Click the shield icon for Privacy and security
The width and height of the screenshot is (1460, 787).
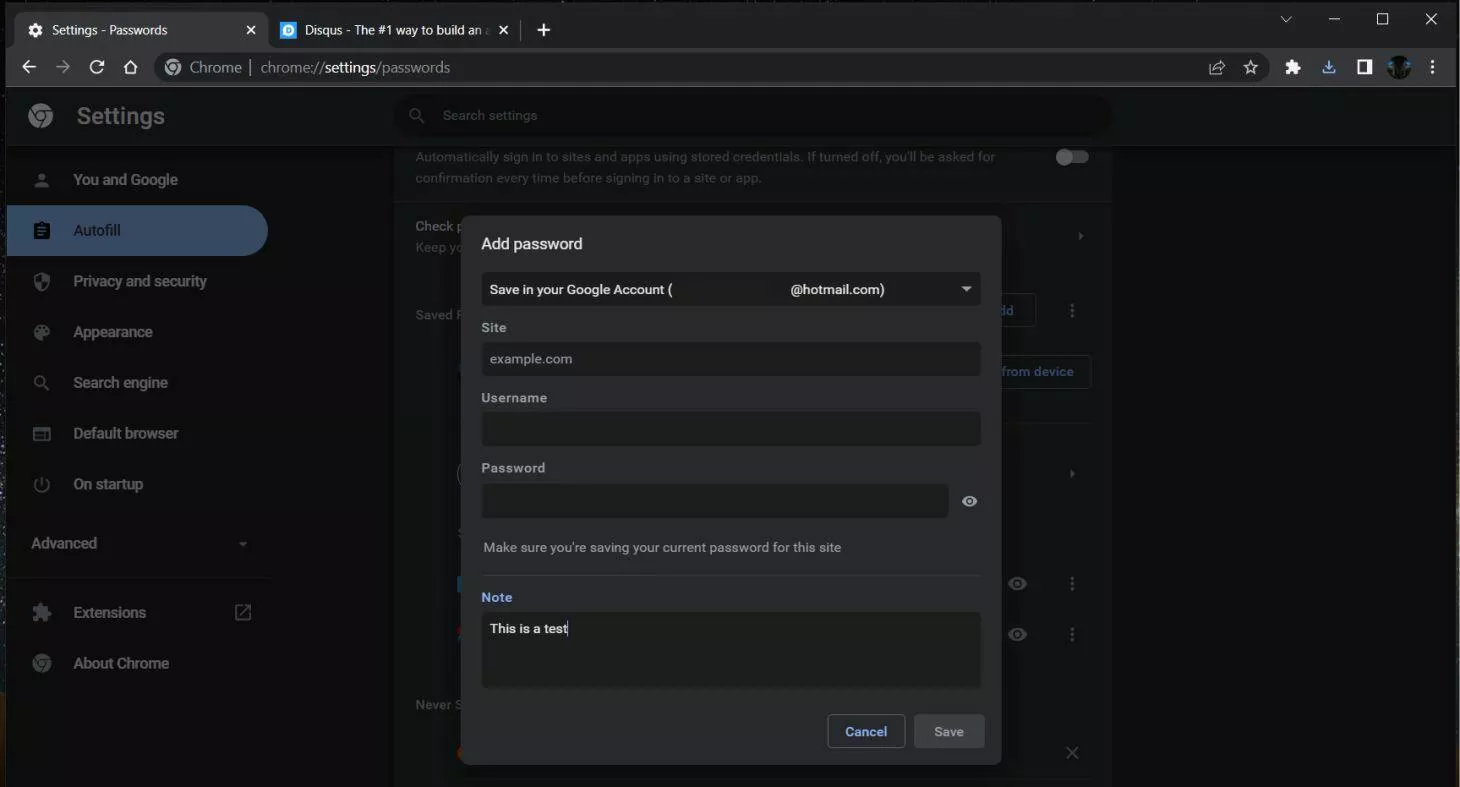coord(41,282)
